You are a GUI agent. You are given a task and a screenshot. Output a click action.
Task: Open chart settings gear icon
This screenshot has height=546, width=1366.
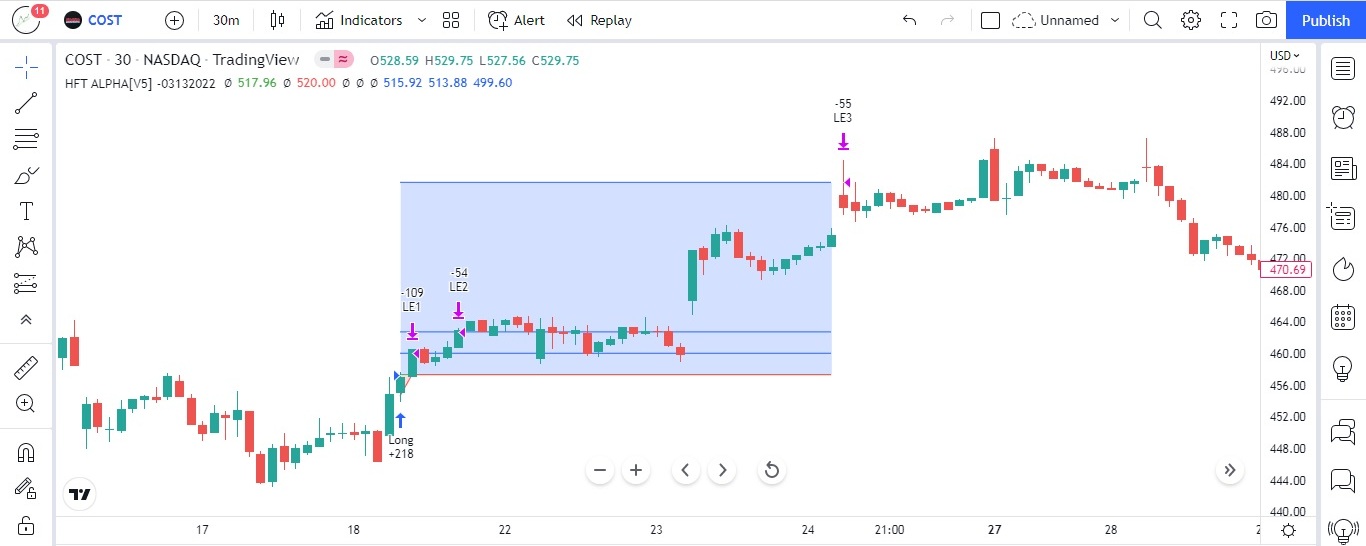point(1190,20)
